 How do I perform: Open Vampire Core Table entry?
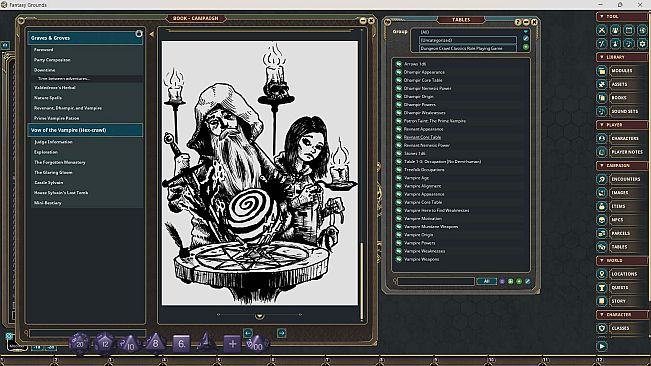[x=423, y=202]
